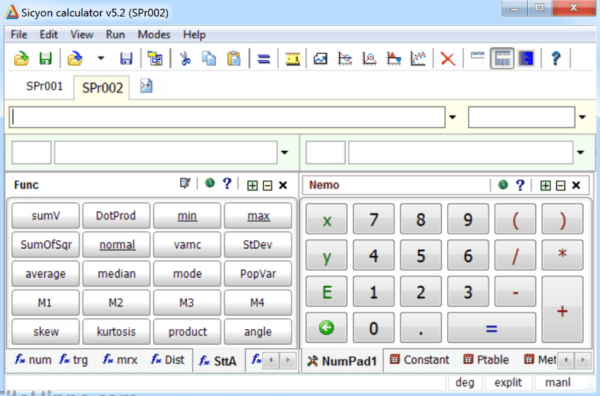The height and width of the screenshot is (396, 600).
Task: Click the green globe icon in Nemo panel
Action: click(x=503, y=185)
